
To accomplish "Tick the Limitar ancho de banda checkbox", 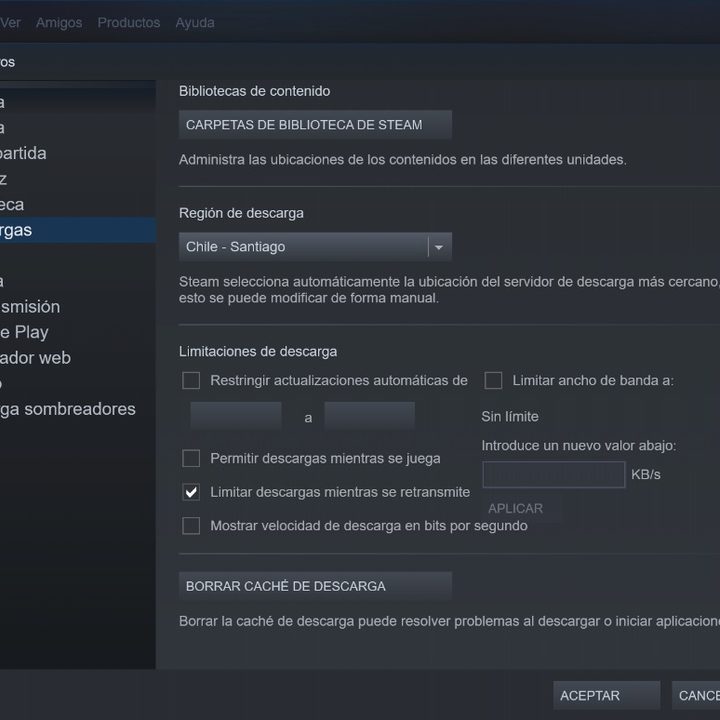I will [493, 380].
